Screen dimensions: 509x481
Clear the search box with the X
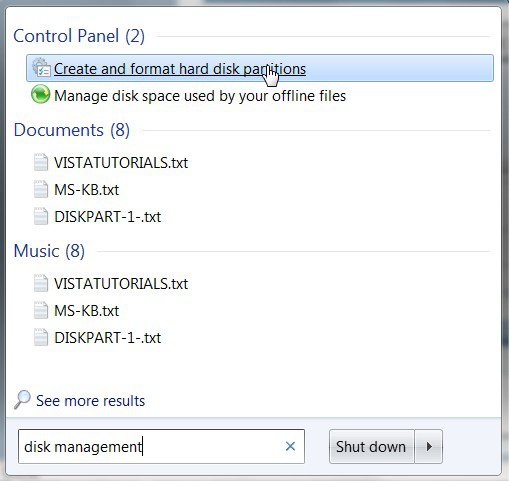[290, 446]
